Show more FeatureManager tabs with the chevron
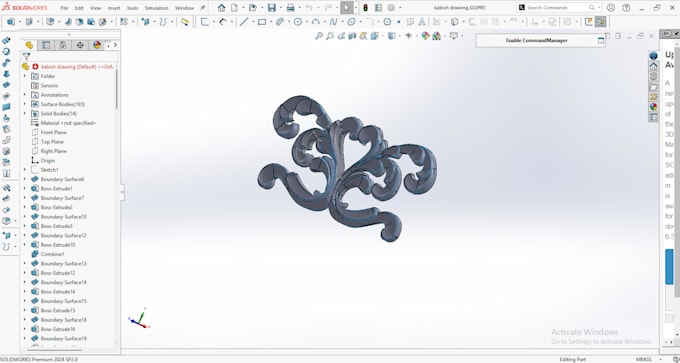Screen dimensions: 680x363 click(115, 45)
